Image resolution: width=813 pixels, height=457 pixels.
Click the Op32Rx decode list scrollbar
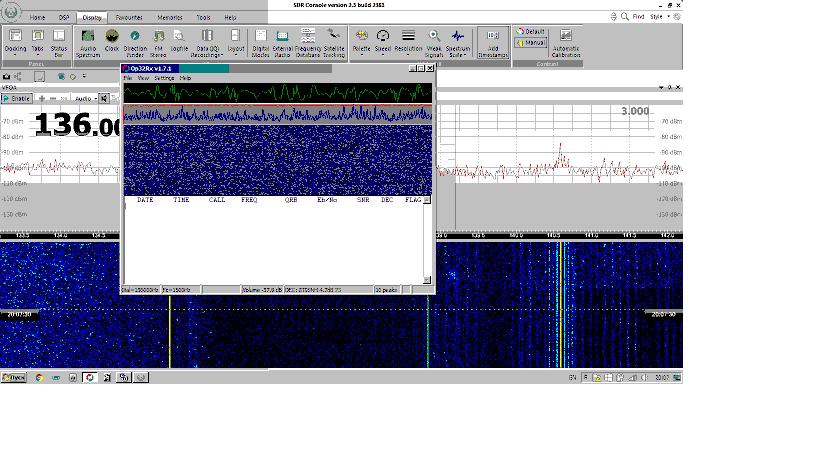(427, 242)
